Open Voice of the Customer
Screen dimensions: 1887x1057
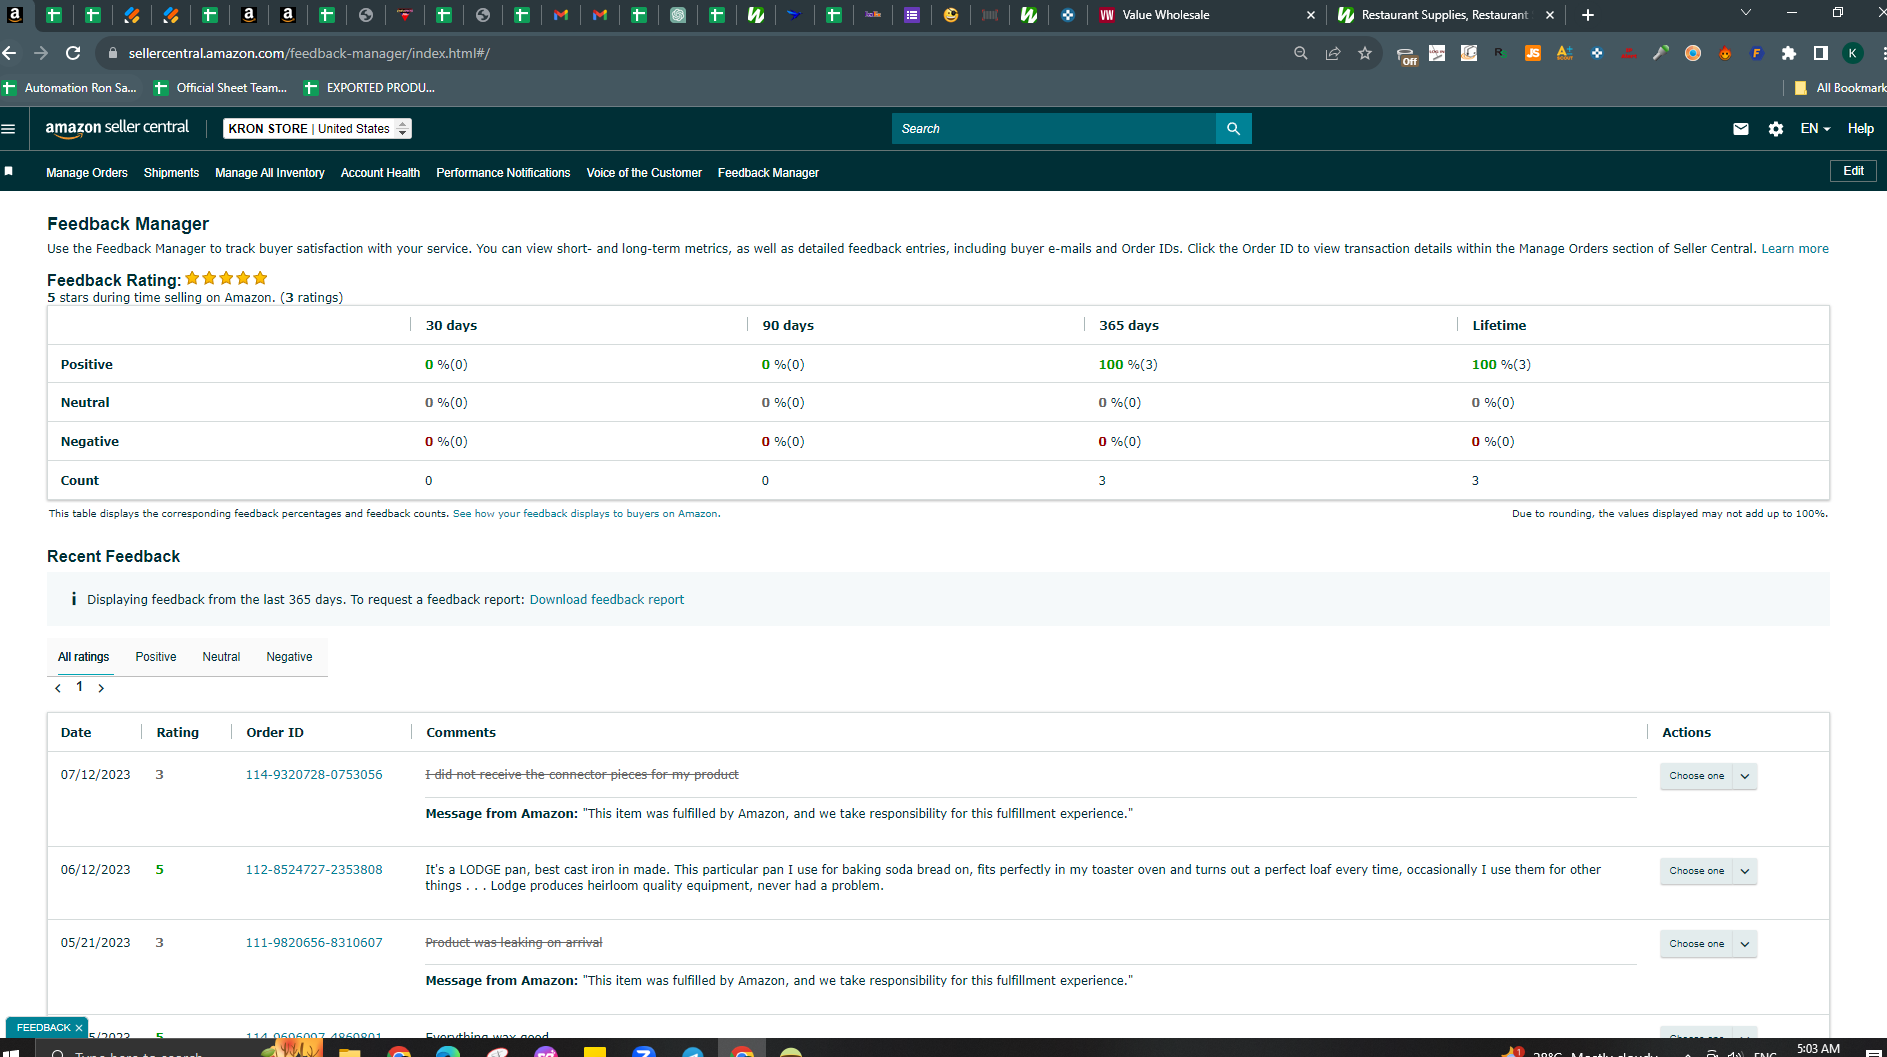(x=644, y=173)
